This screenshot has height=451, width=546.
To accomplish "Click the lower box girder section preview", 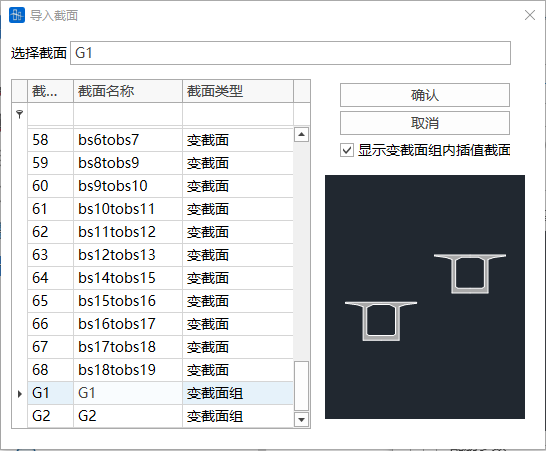I will 381,321.
